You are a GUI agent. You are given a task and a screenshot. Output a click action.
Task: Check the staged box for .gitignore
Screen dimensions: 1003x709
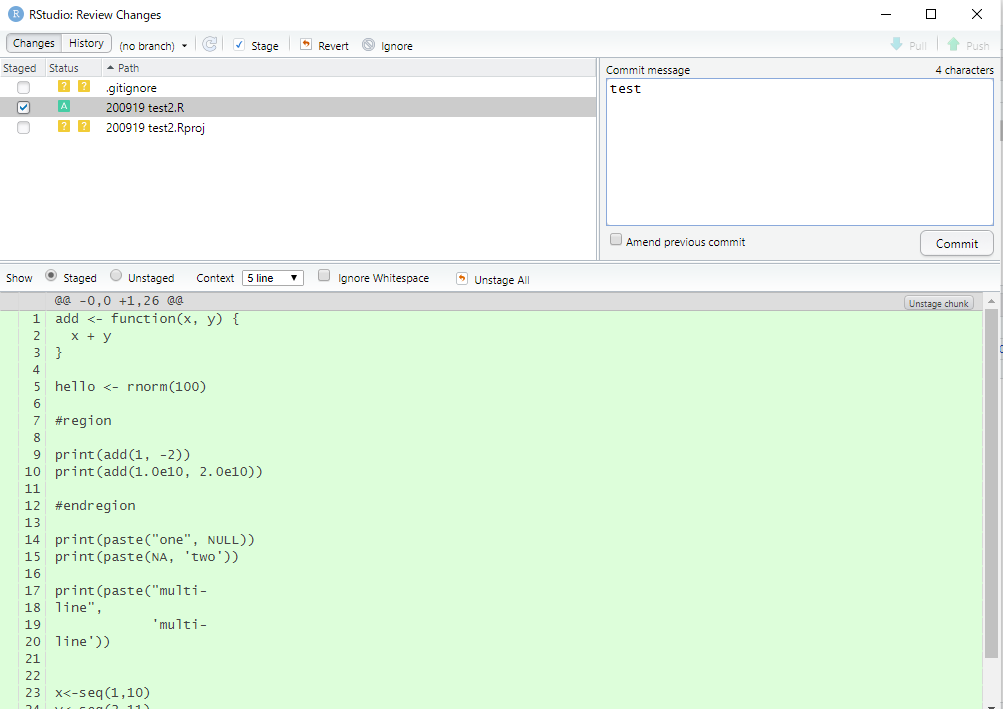click(x=24, y=88)
